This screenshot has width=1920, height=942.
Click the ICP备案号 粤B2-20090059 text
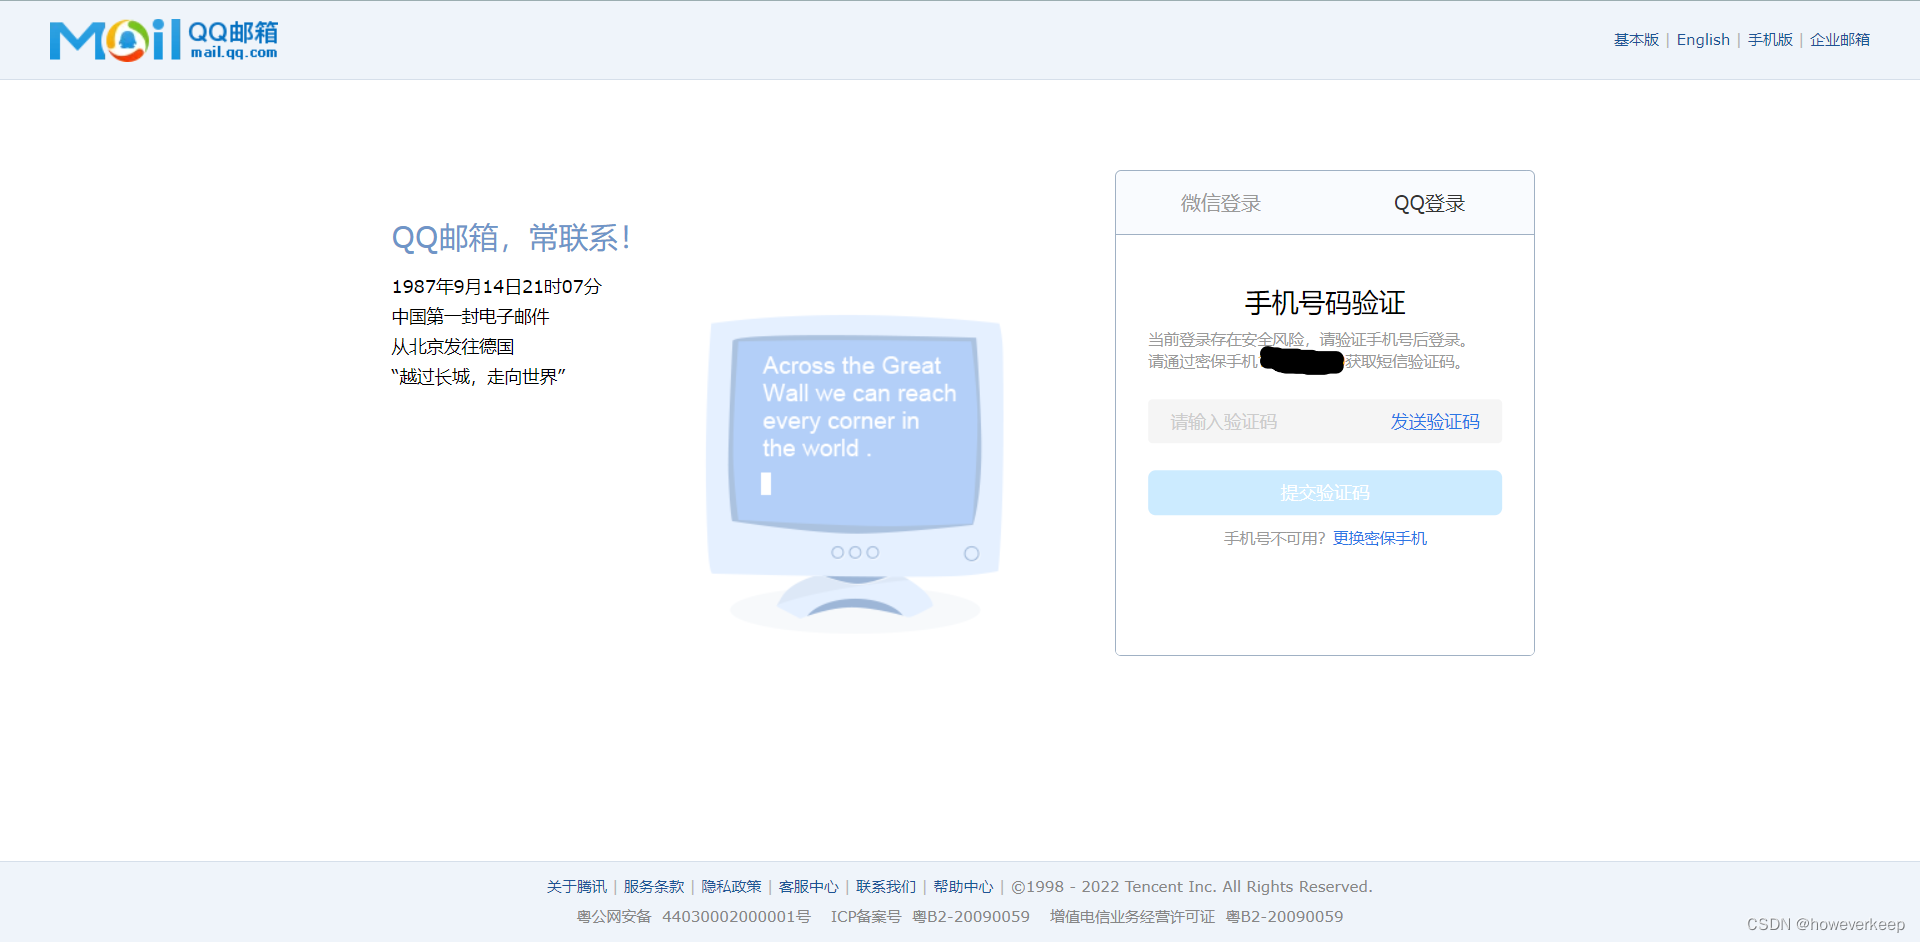click(x=930, y=917)
